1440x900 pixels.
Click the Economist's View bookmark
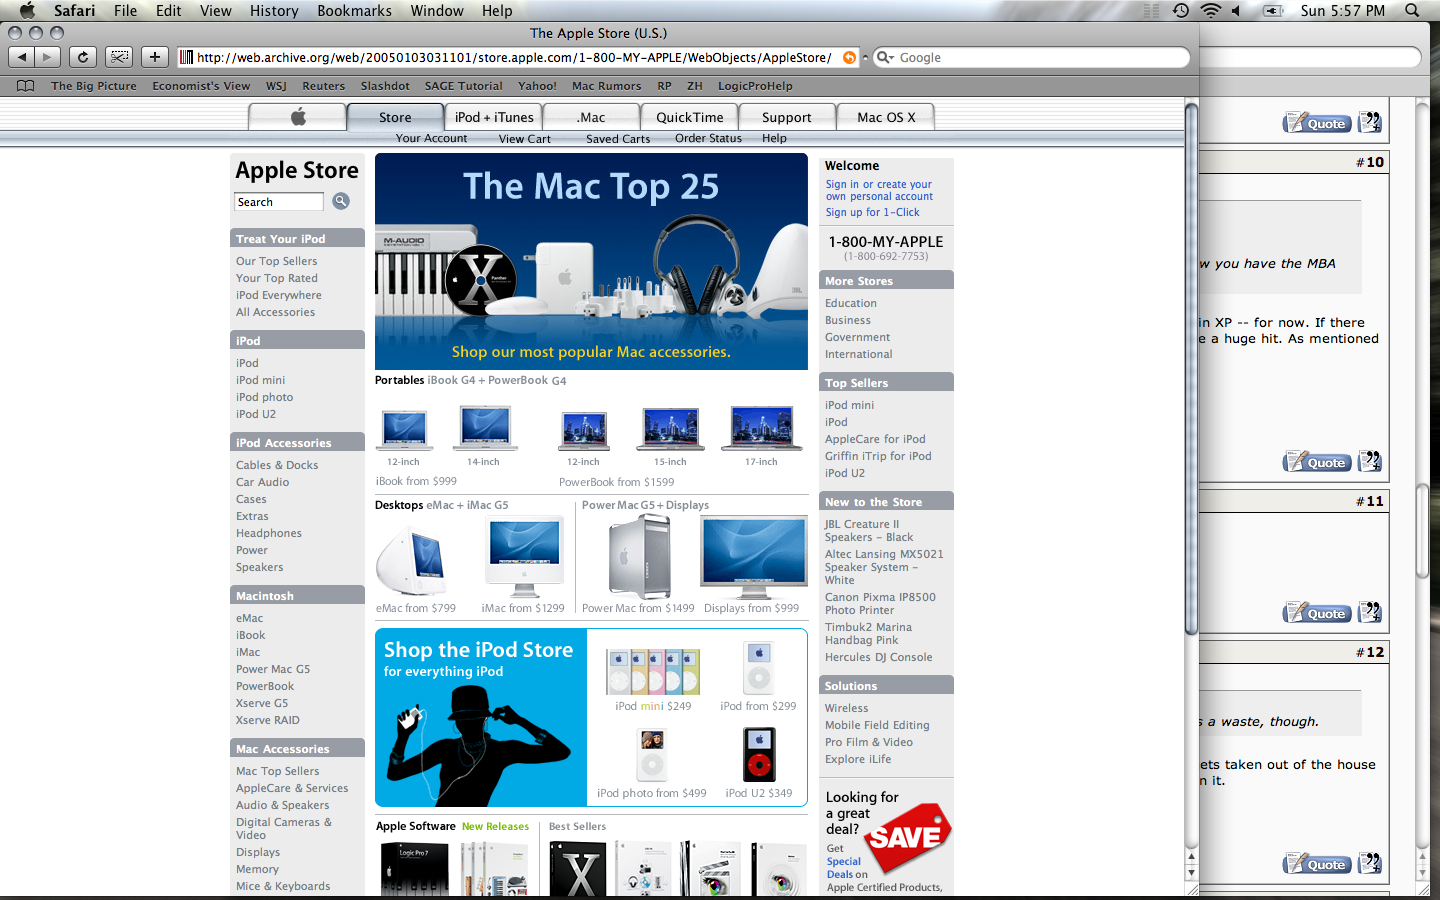coord(201,86)
